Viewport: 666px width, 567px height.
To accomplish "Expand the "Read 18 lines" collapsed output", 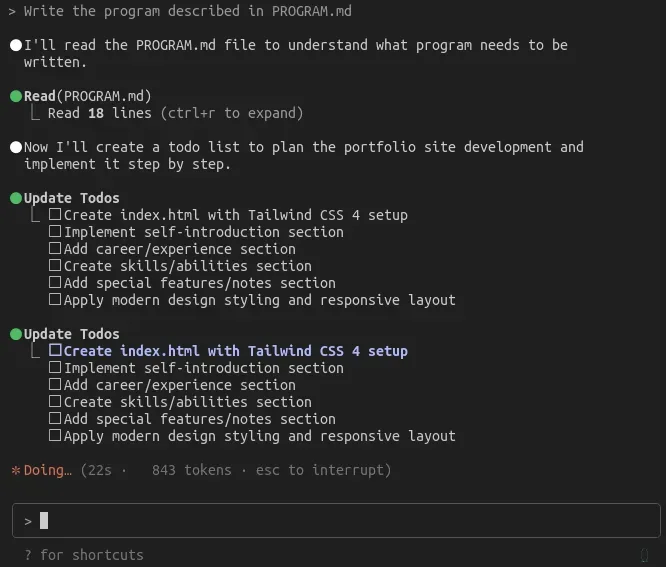I will point(175,113).
